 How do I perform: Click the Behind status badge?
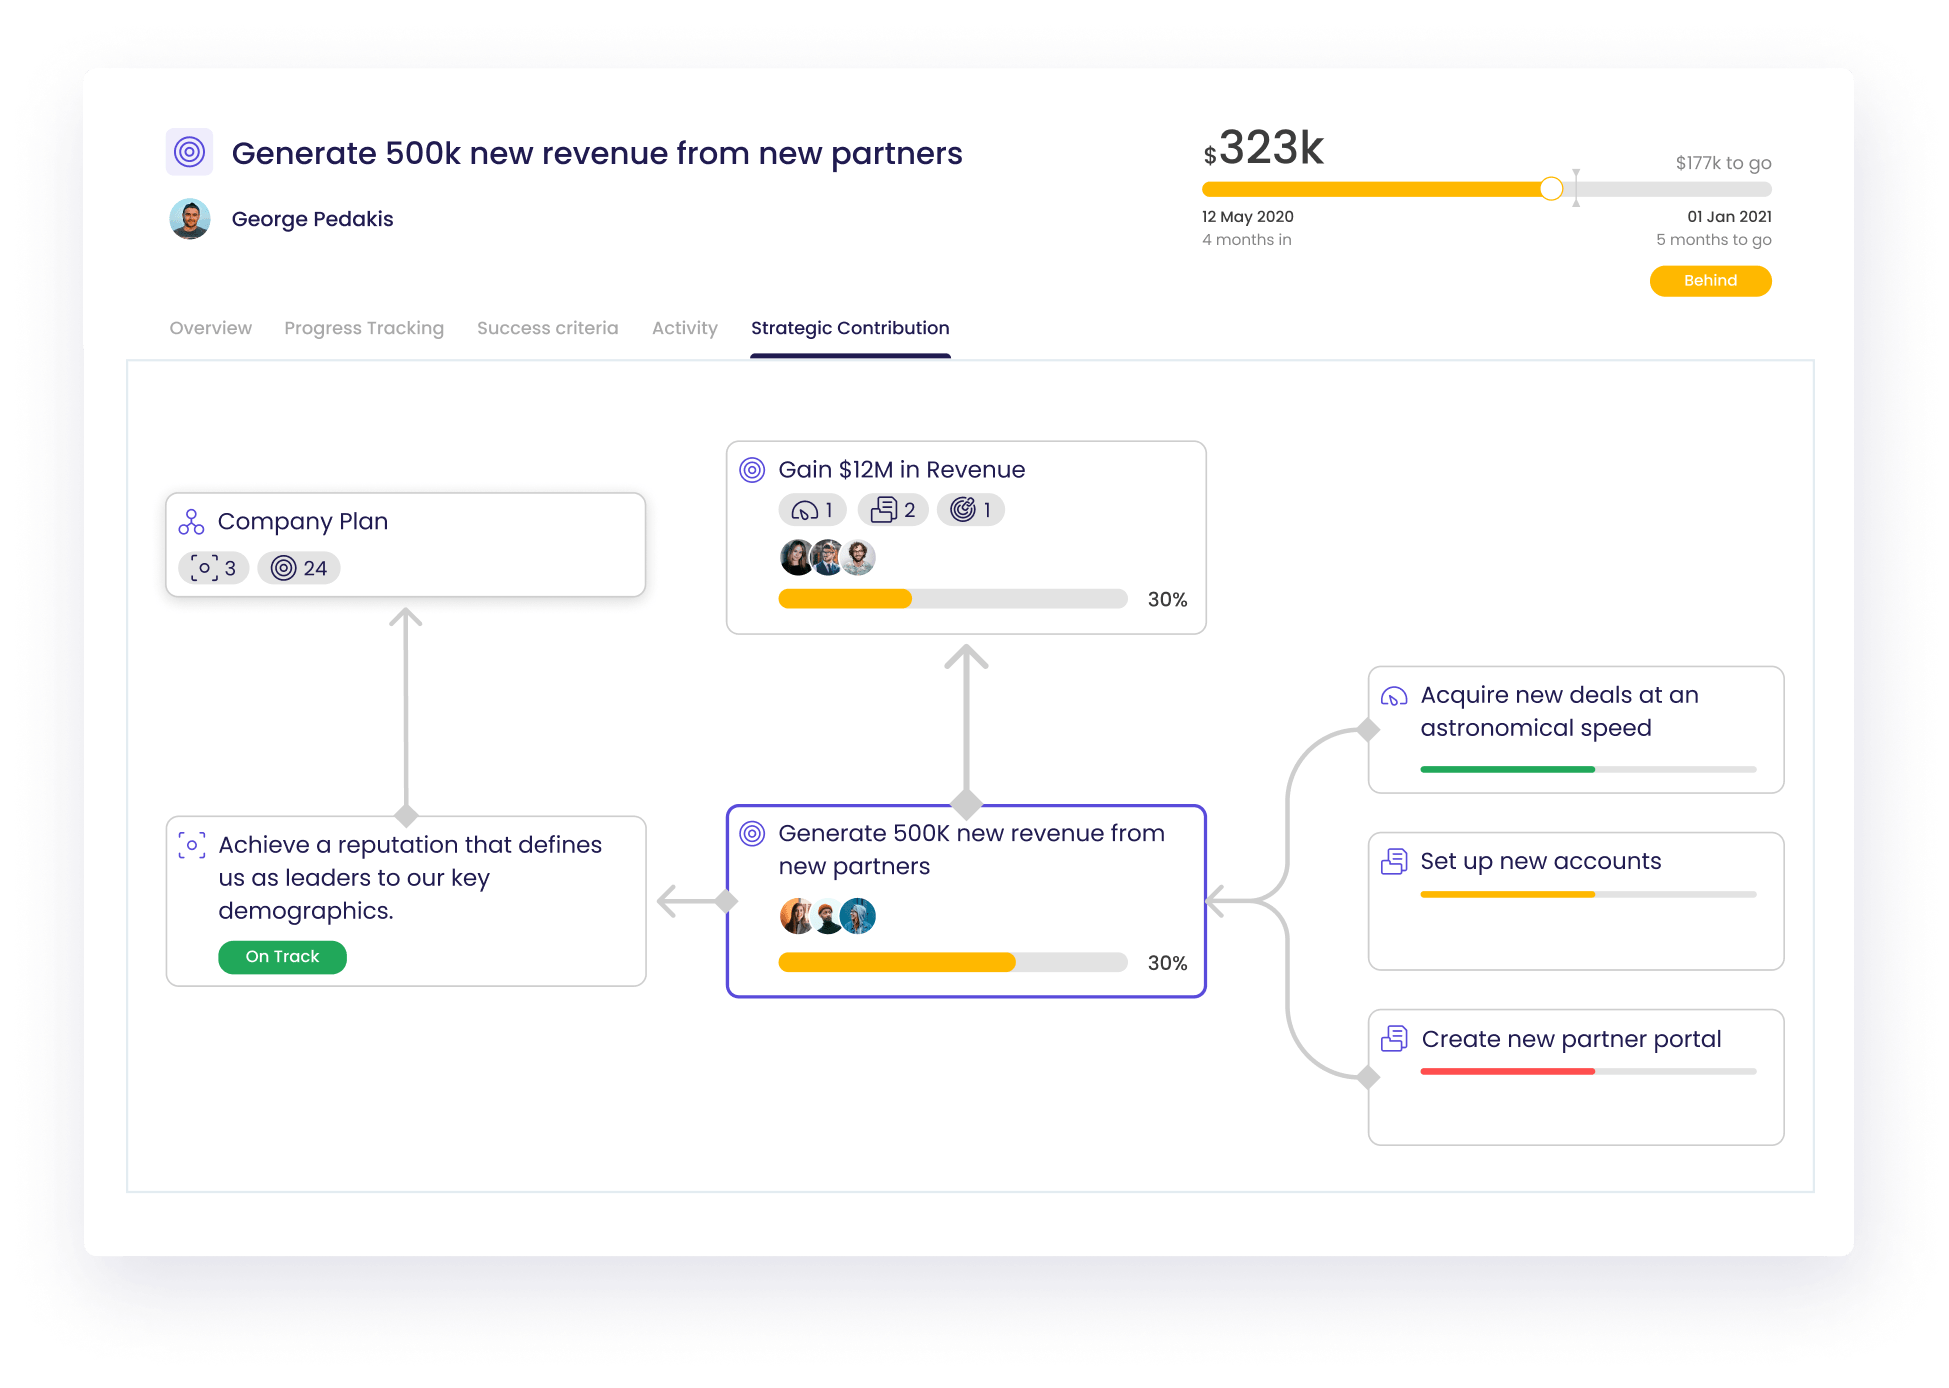[x=1710, y=281]
